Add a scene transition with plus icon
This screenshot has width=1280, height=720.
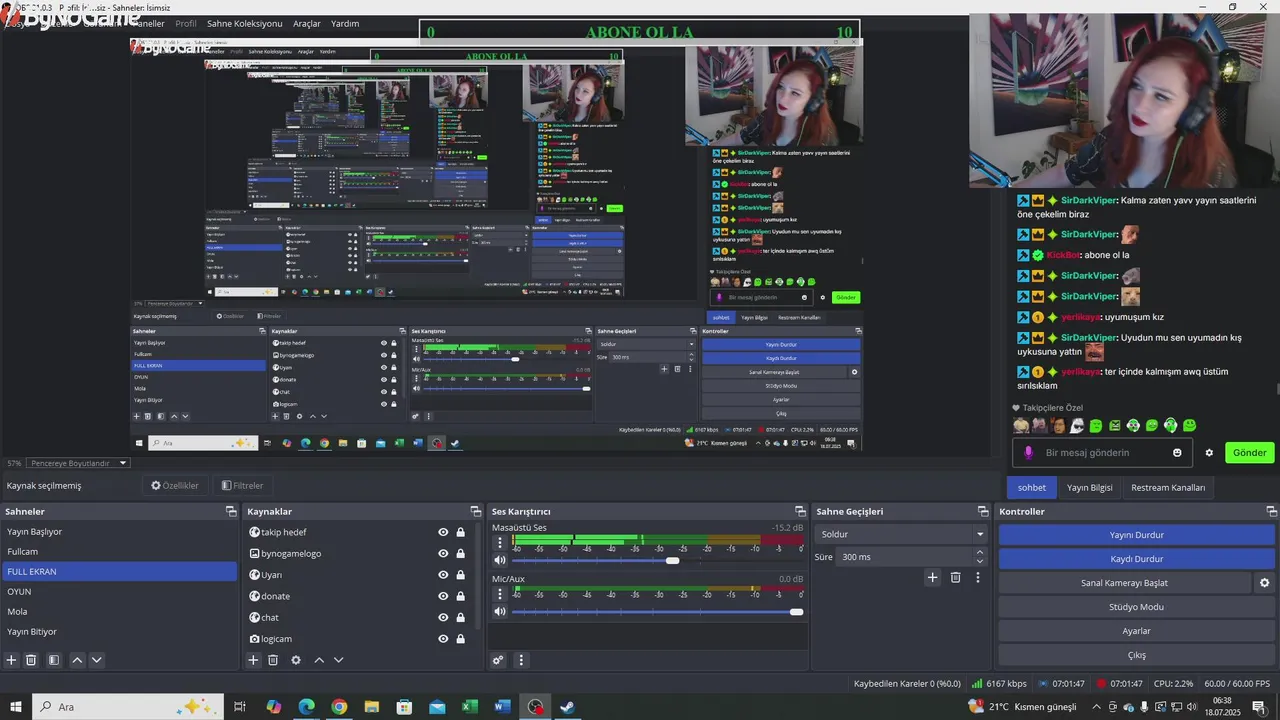click(x=932, y=577)
